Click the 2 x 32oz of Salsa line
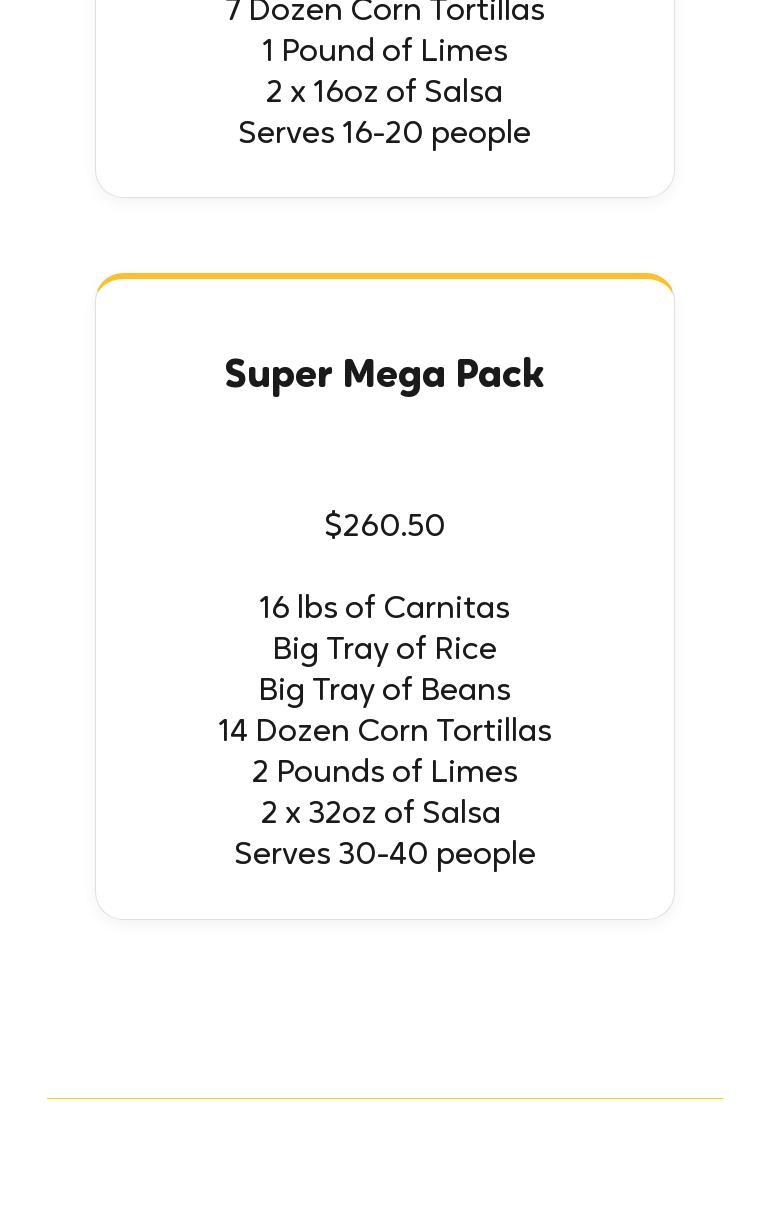 pos(380,812)
